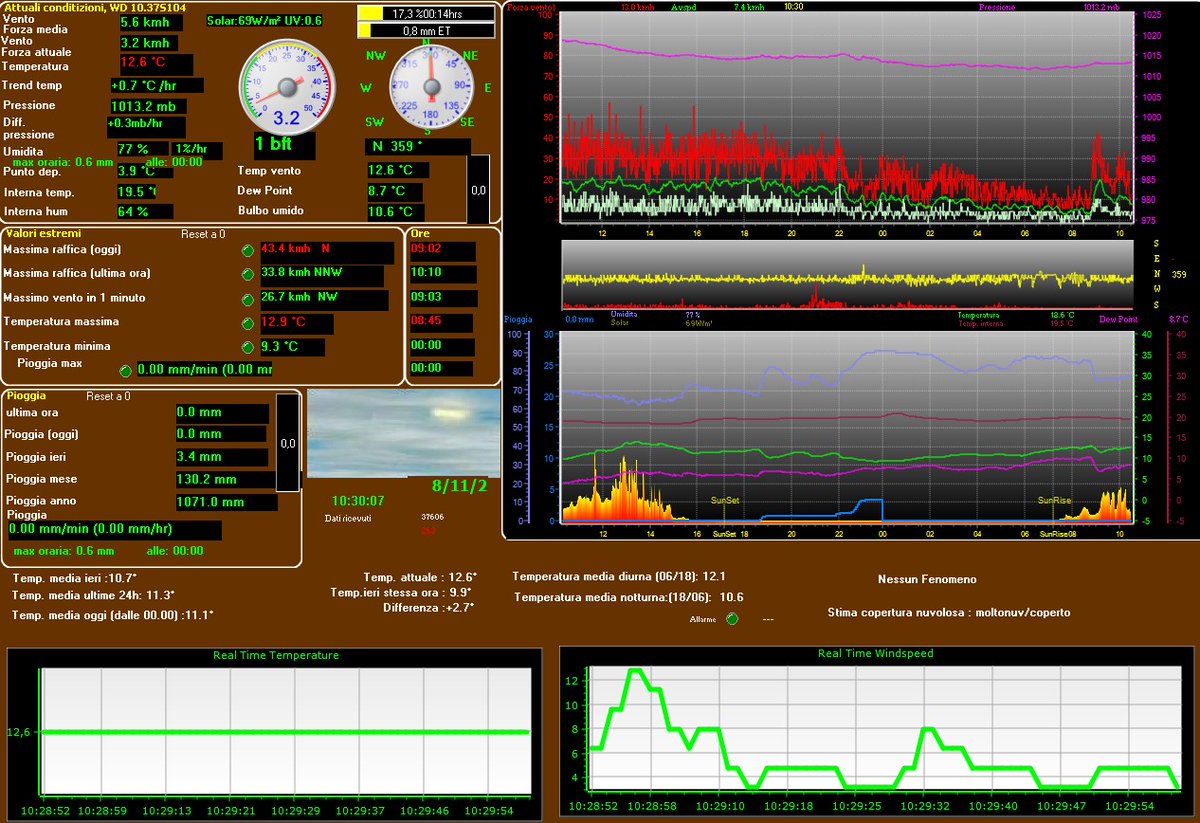Click the LED beside Temperatura minima
The height and width of the screenshot is (823, 1200).
[248, 347]
